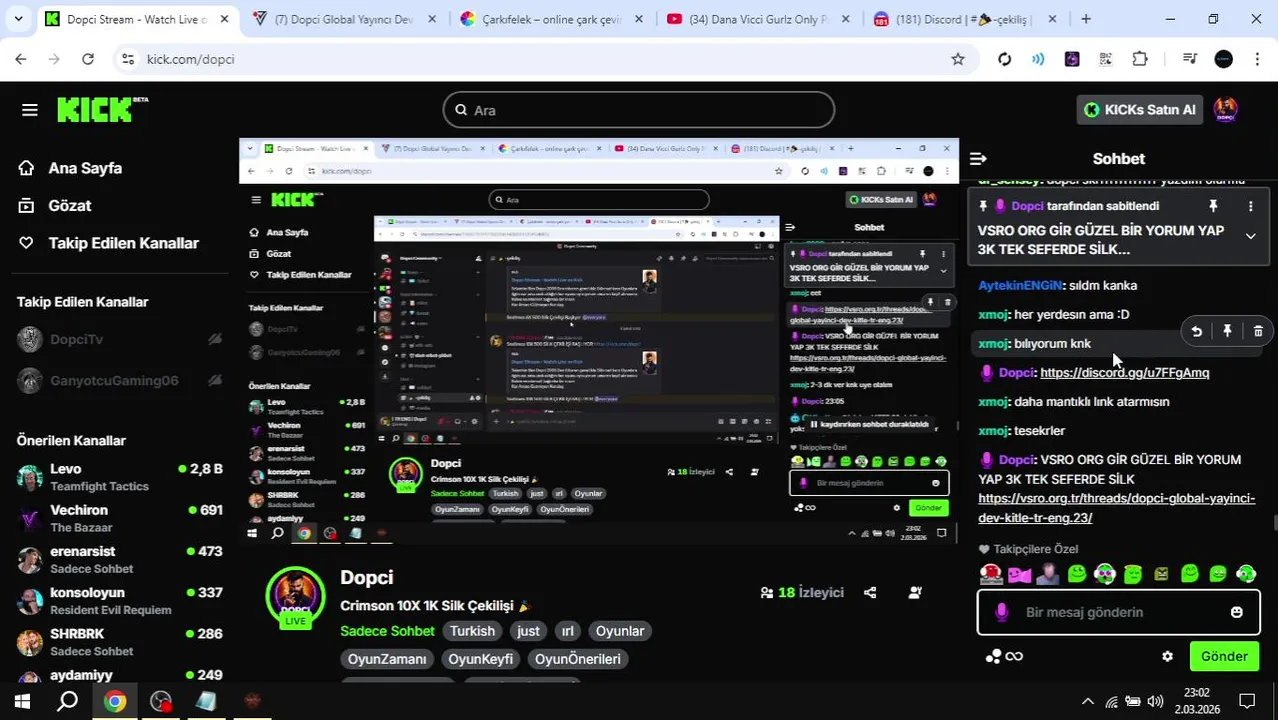The image size is (1278, 720).
Task: Click the irl tag
Action: coord(567,631)
